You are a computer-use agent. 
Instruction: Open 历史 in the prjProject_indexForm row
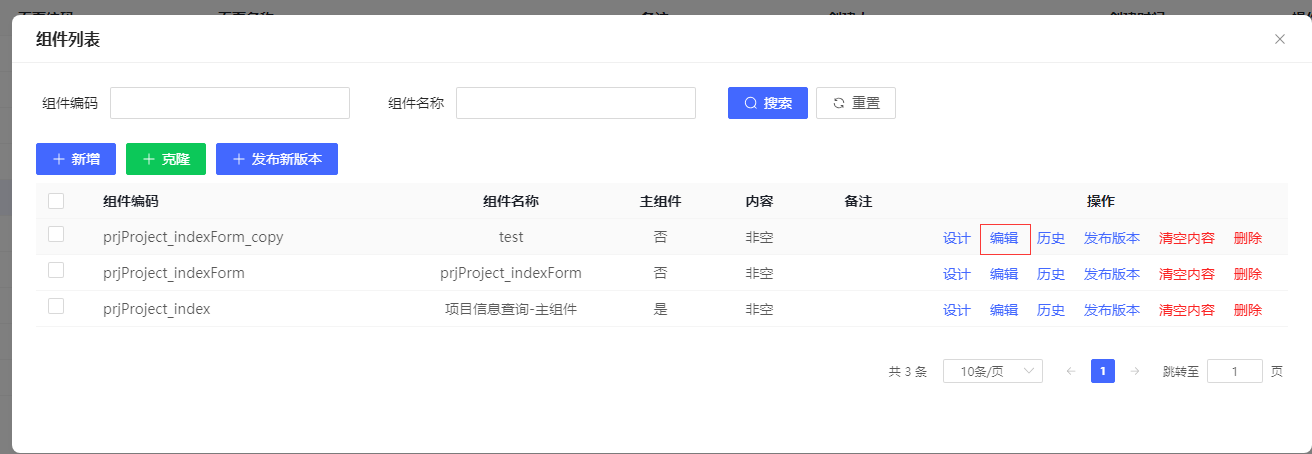(1051, 274)
